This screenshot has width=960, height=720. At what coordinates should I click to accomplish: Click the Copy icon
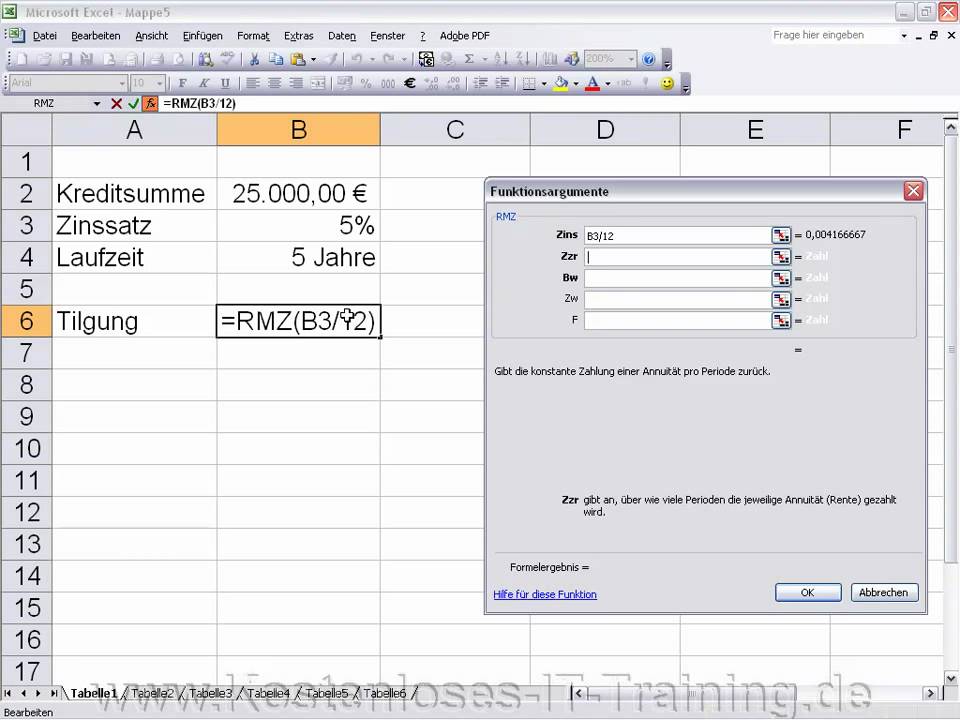(x=276, y=59)
